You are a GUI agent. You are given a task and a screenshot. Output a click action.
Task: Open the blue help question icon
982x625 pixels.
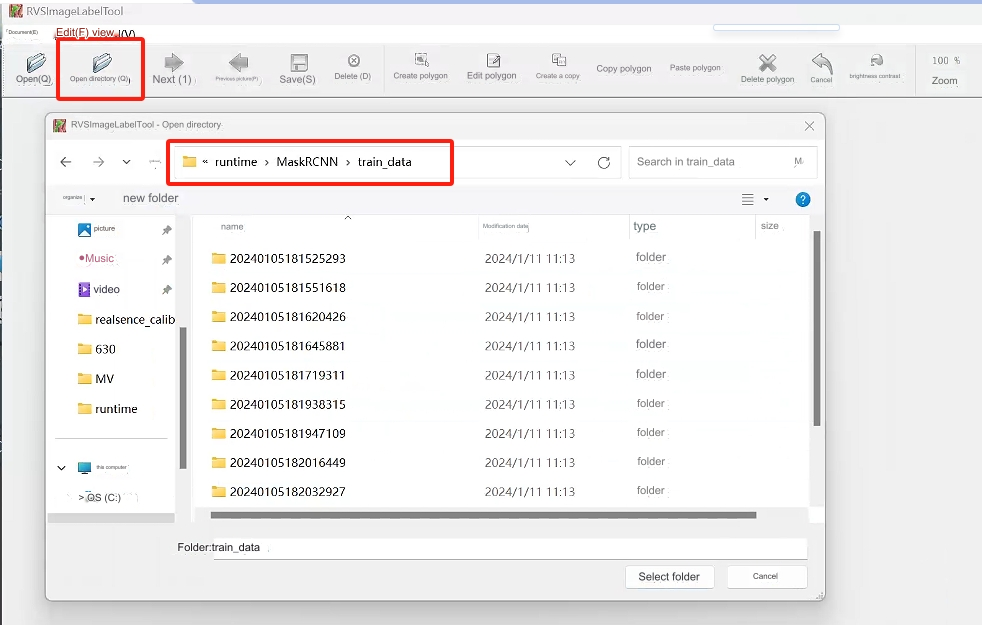point(802,199)
